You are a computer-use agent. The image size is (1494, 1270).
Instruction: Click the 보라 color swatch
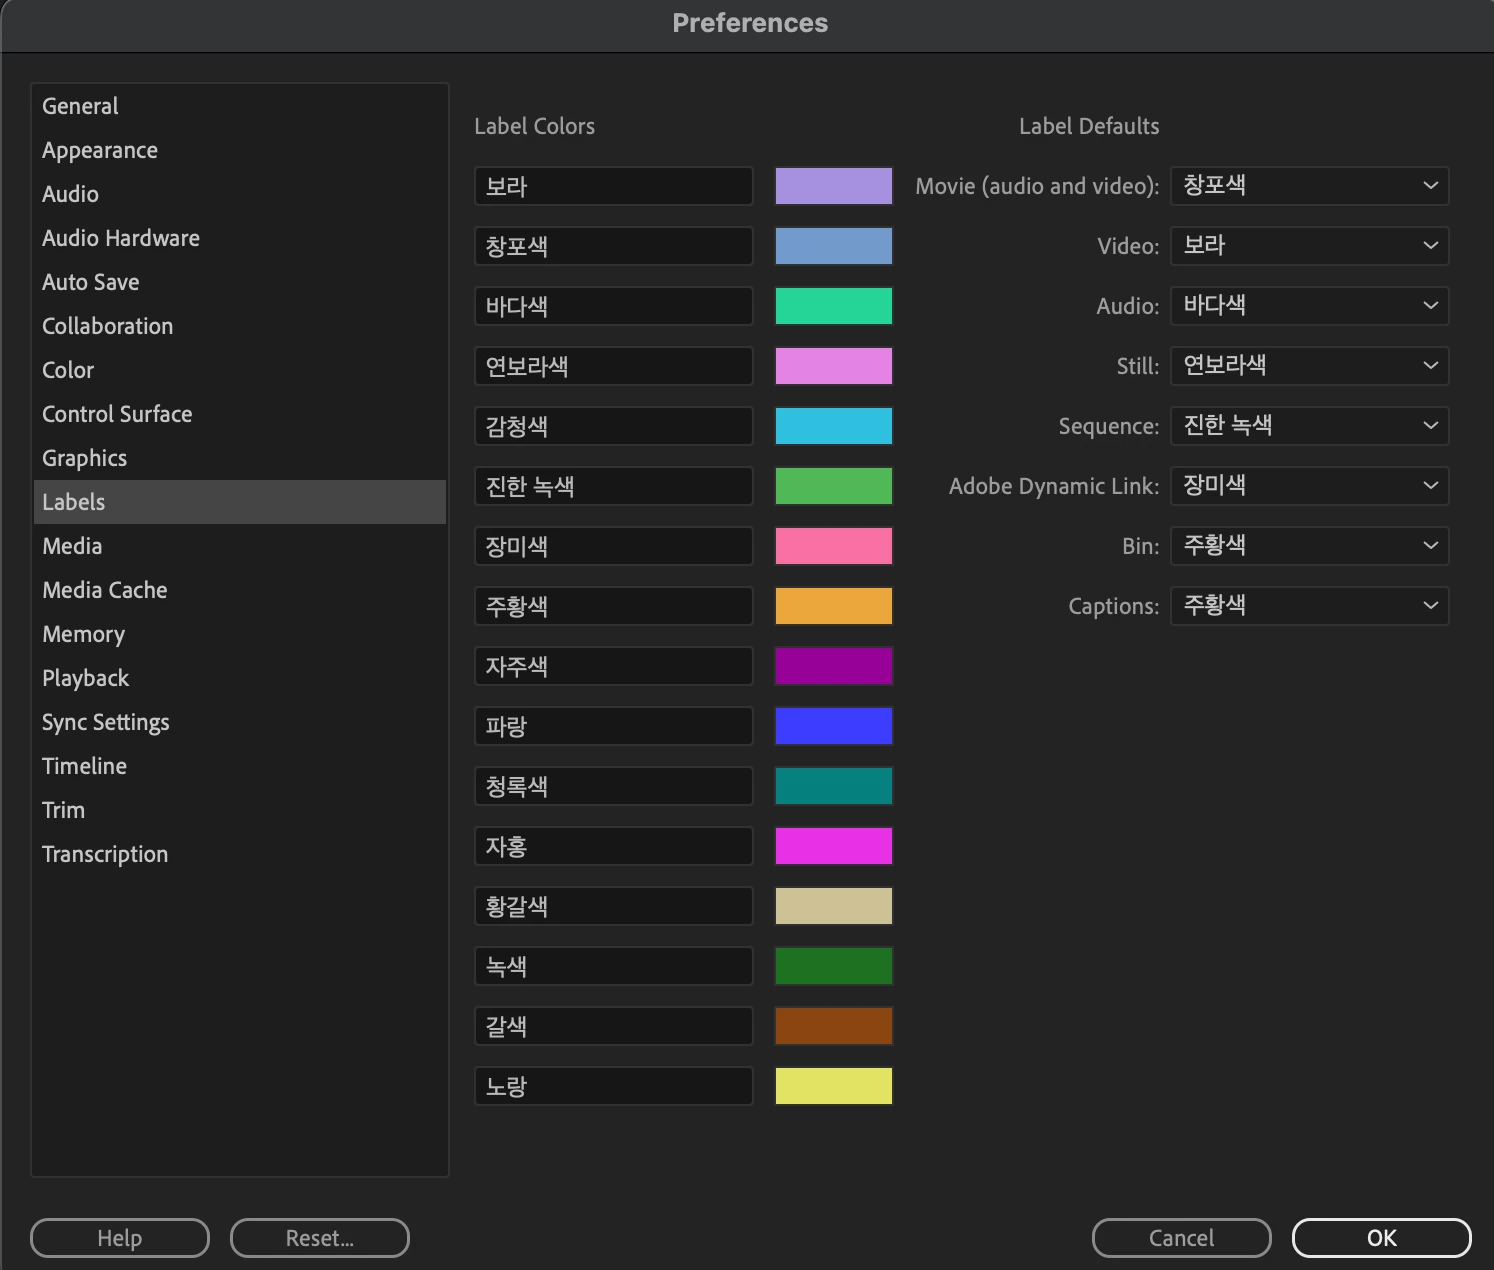(x=834, y=186)
